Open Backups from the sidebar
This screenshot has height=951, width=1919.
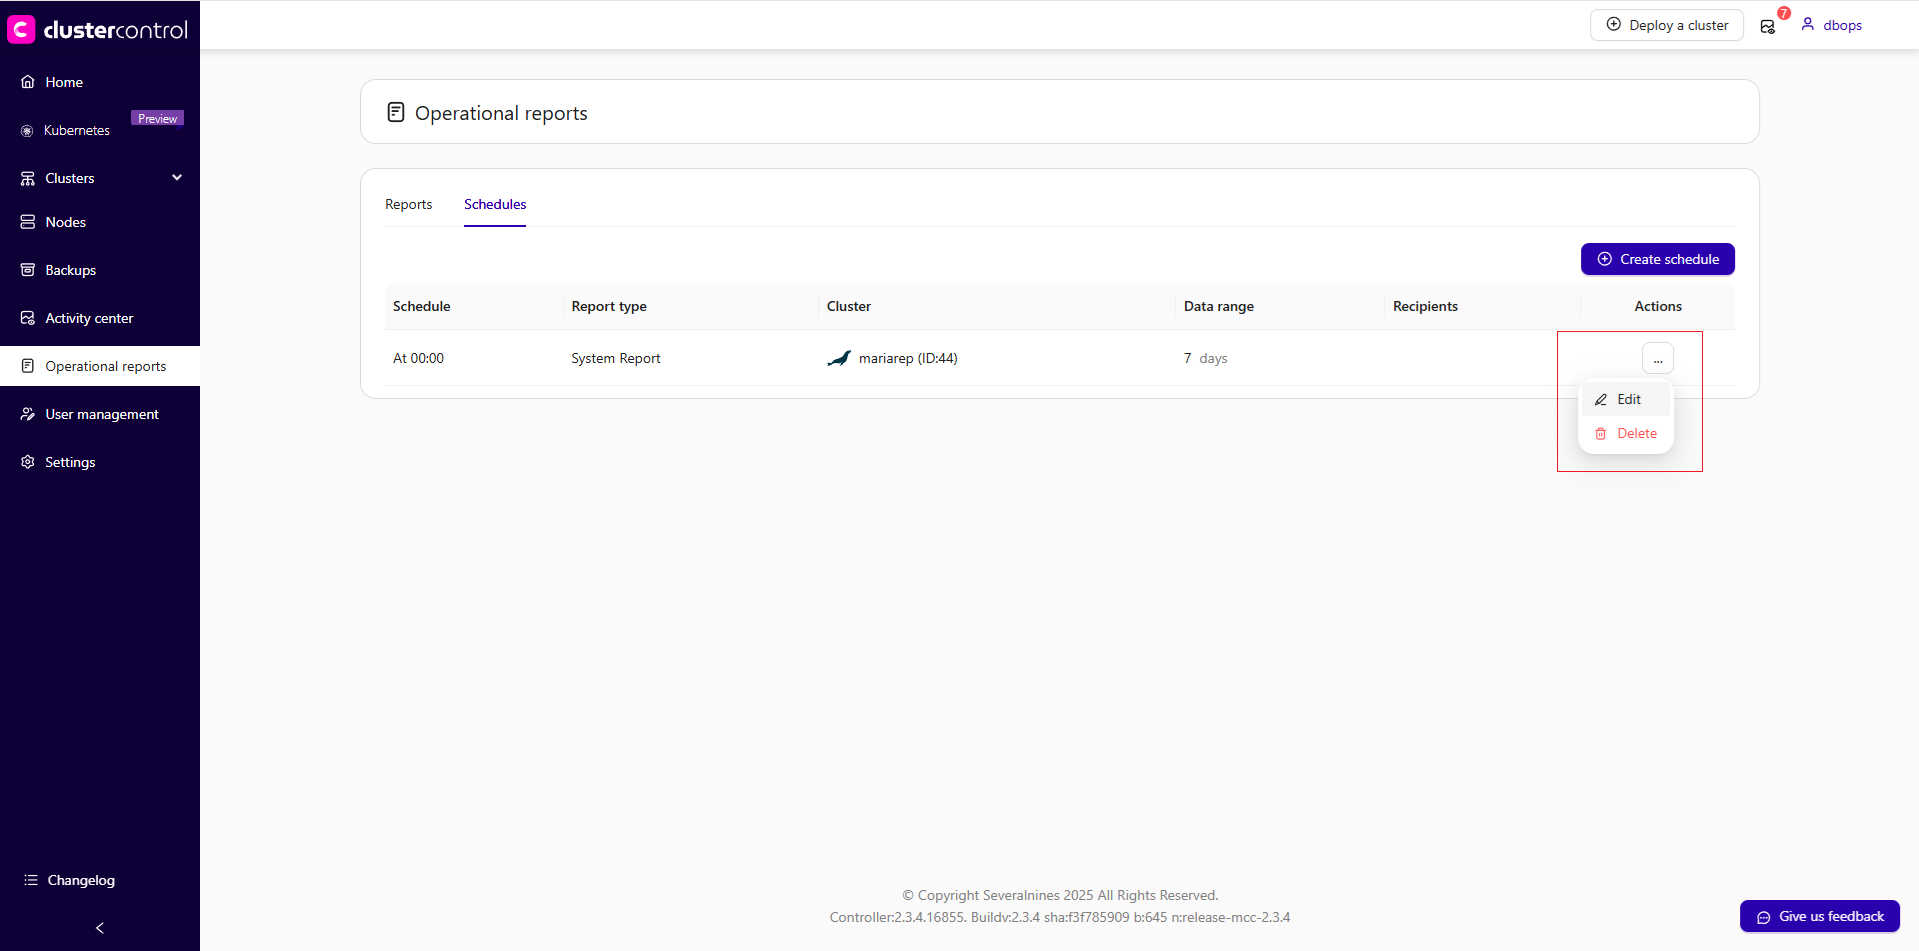[x=70, y=270]
